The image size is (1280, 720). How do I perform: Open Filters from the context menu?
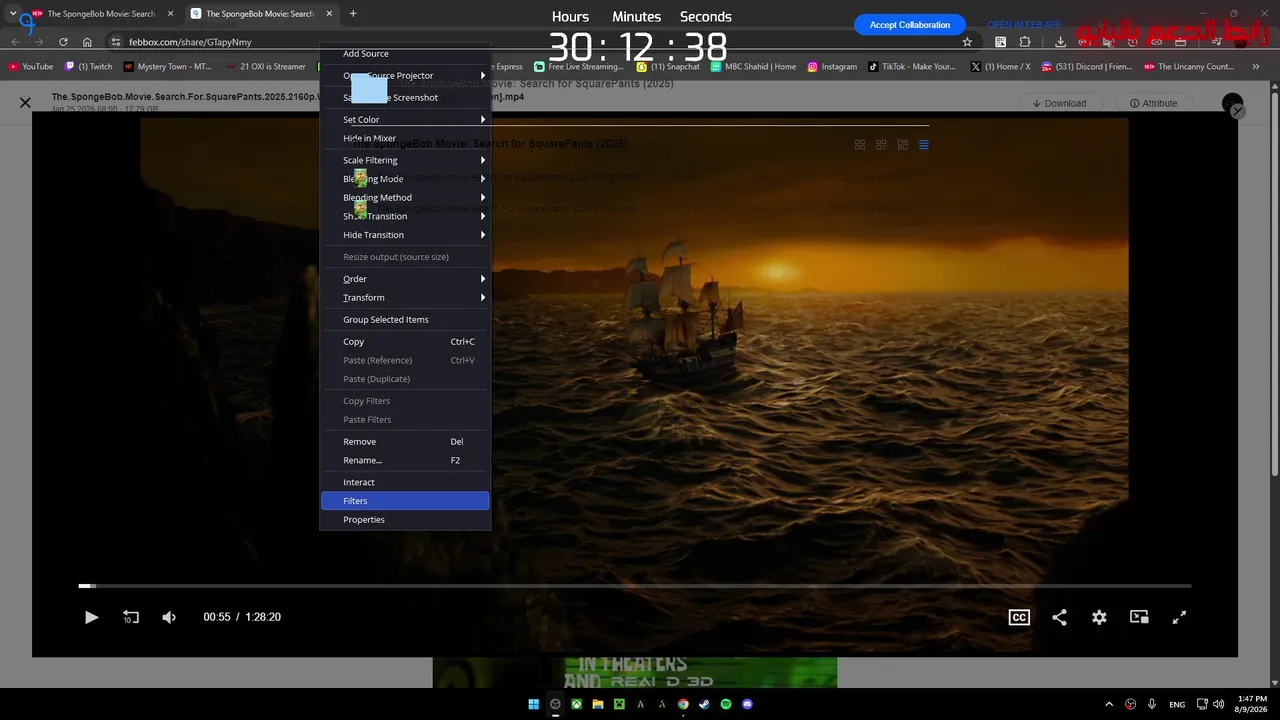[405, 501]
